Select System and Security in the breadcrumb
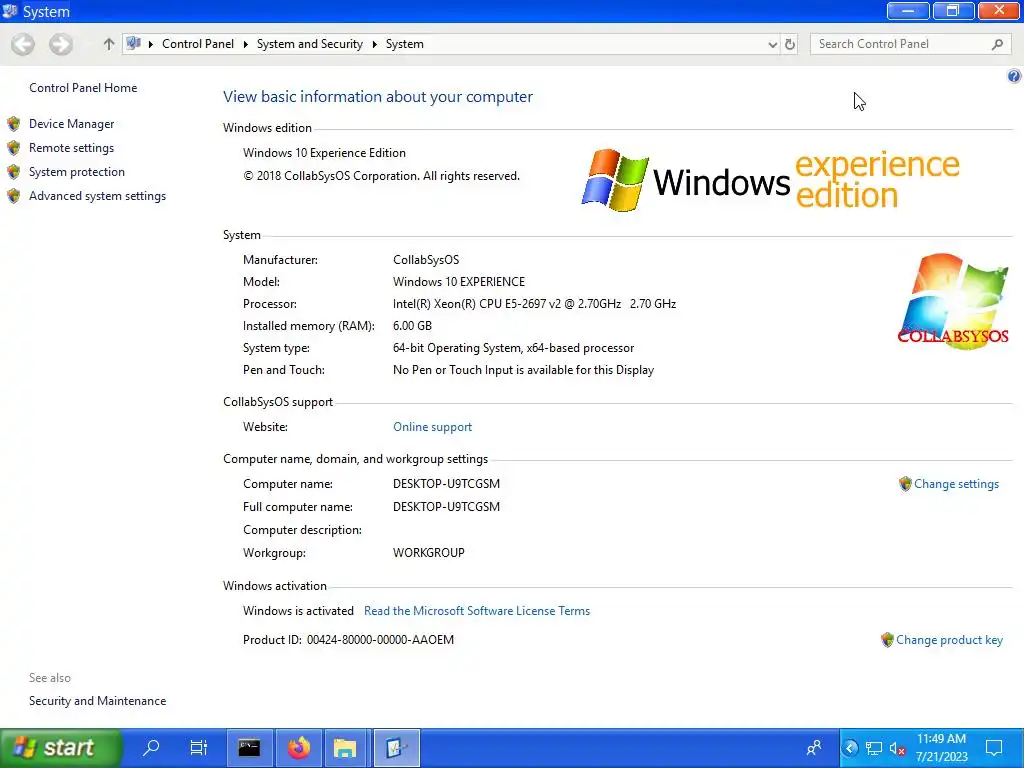 [x=310, y=44]
